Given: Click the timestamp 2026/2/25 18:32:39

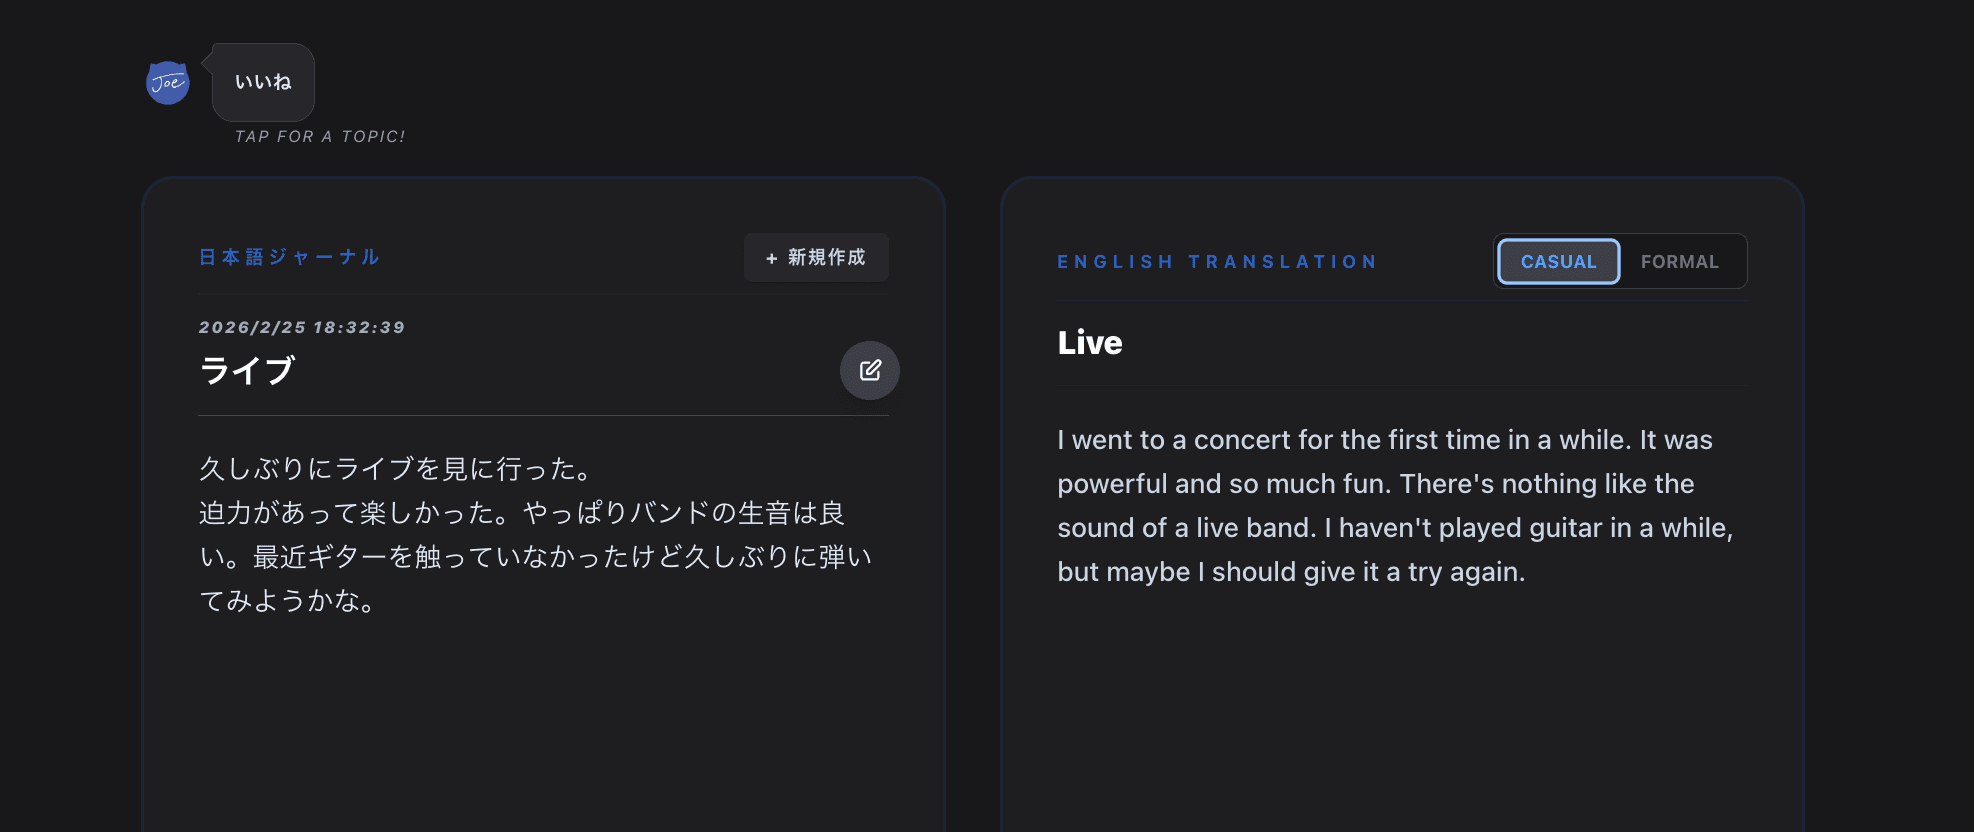Looking at the screenshot, I should pos(300,326).
